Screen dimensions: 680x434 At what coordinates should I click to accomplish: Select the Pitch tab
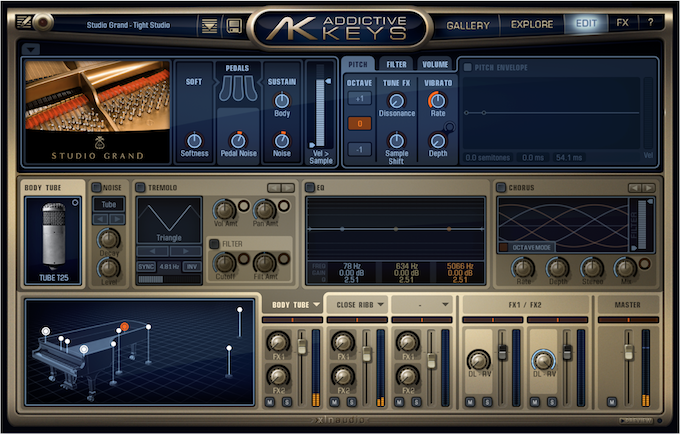coord(358,64)
